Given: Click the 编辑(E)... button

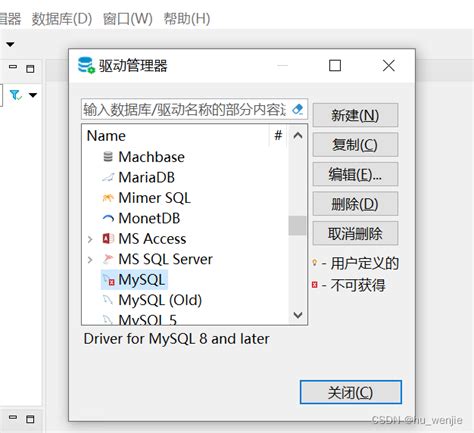Looking at the screenshot, I should click(355, 174).
